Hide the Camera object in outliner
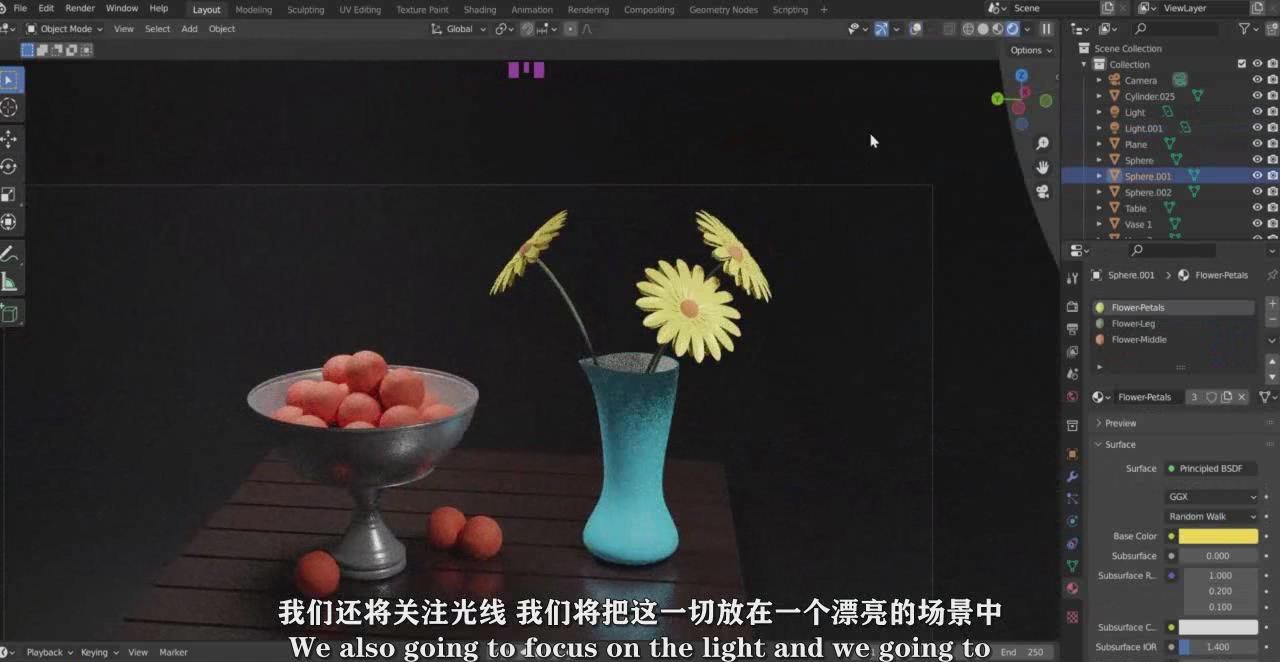 point(1257,80)
